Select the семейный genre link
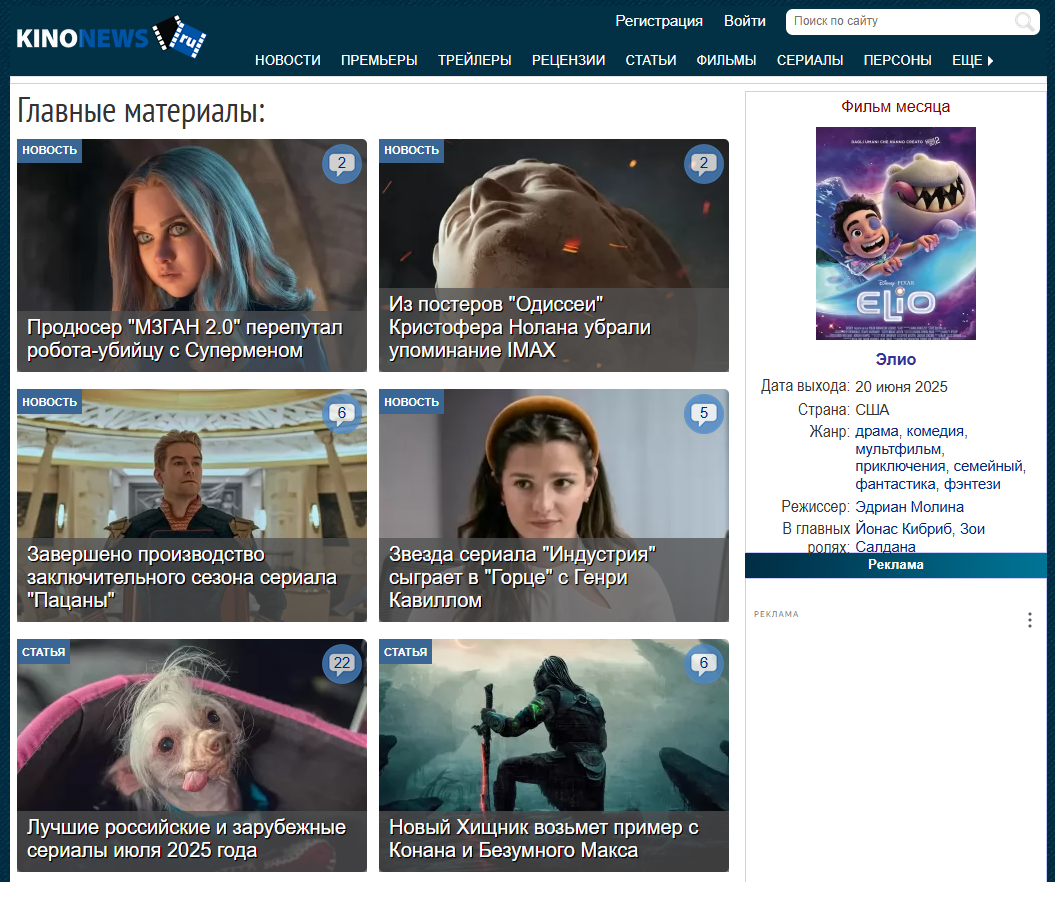1055x897 pixels. pos(988,466)
